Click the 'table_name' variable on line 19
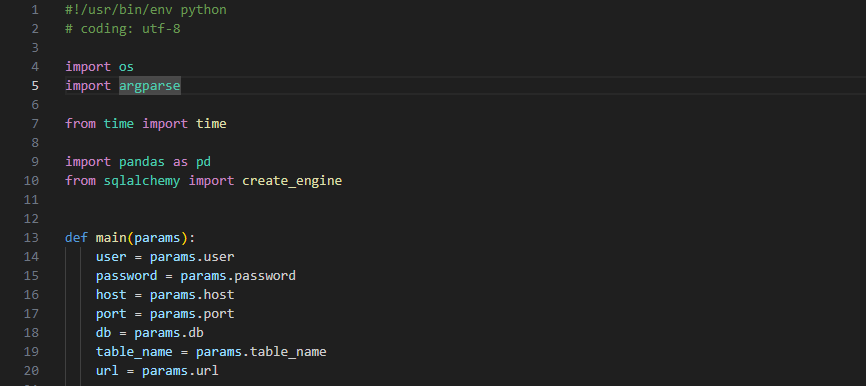The image size is (866, 386). click(x=134, y=352)
